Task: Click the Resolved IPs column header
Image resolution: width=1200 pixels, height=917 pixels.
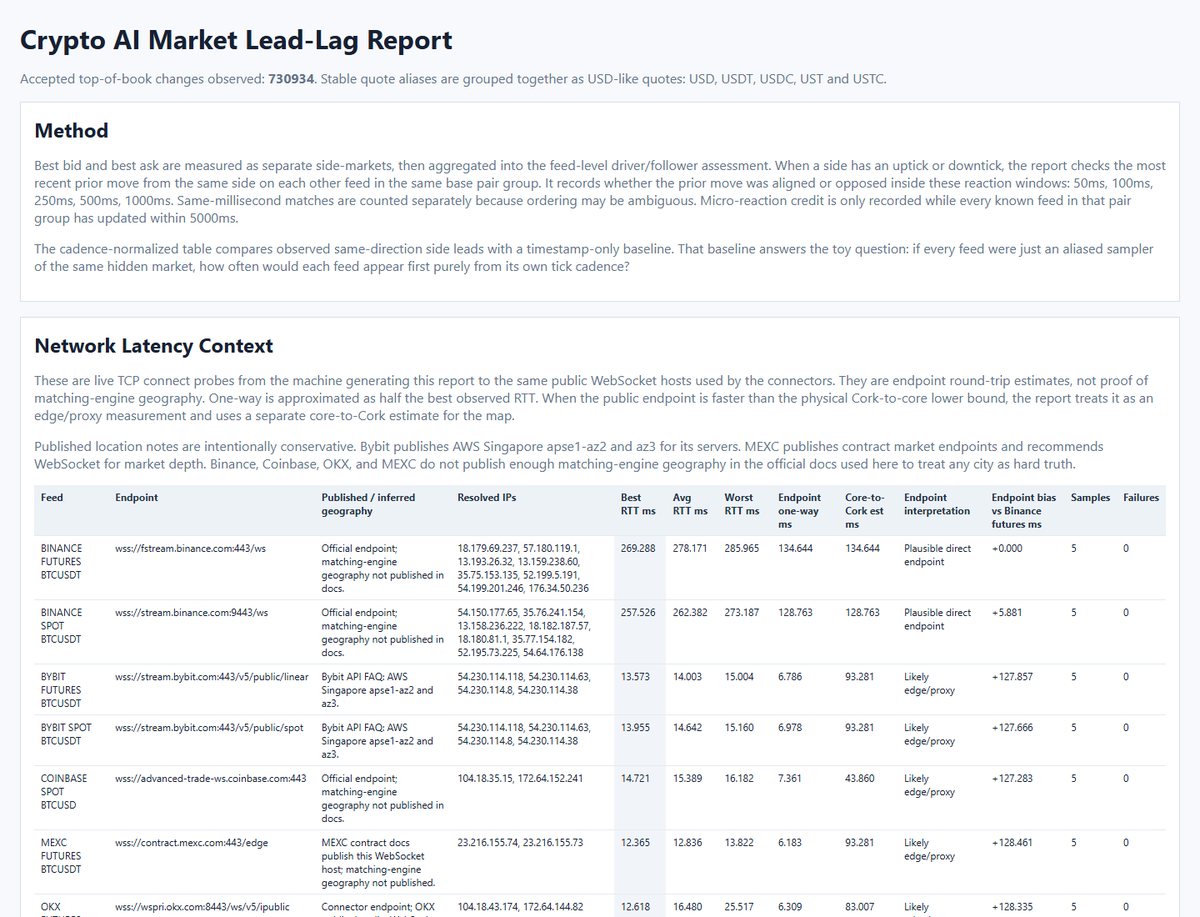Action: coord(487,497)
